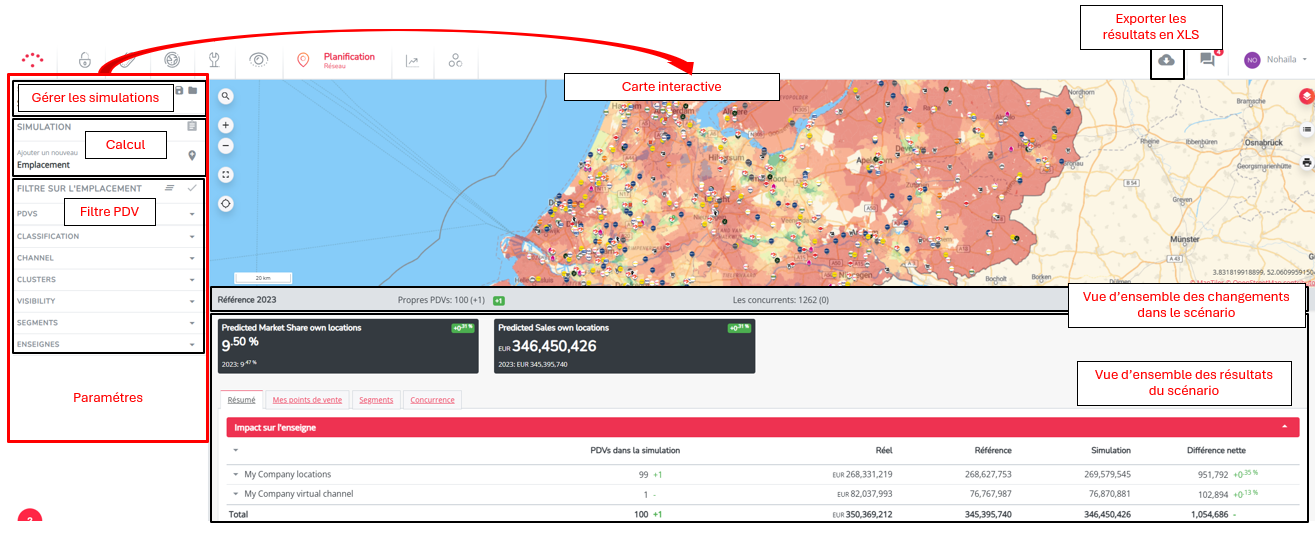The width and height of the screenshot is (1315, 558).
Task: Click the Différence nette column header
Action: [1216, 450]
